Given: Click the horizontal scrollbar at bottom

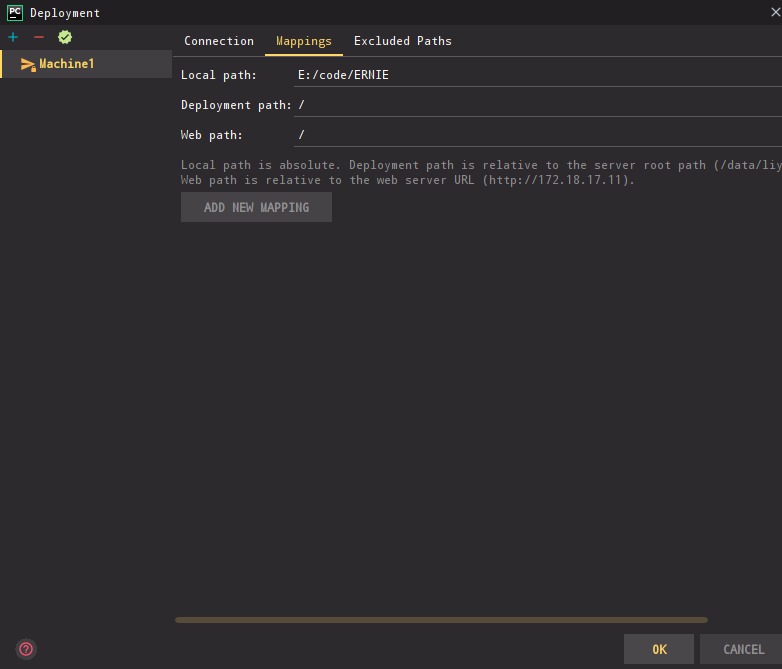Looking at the screenshot, I should (441, 620).
